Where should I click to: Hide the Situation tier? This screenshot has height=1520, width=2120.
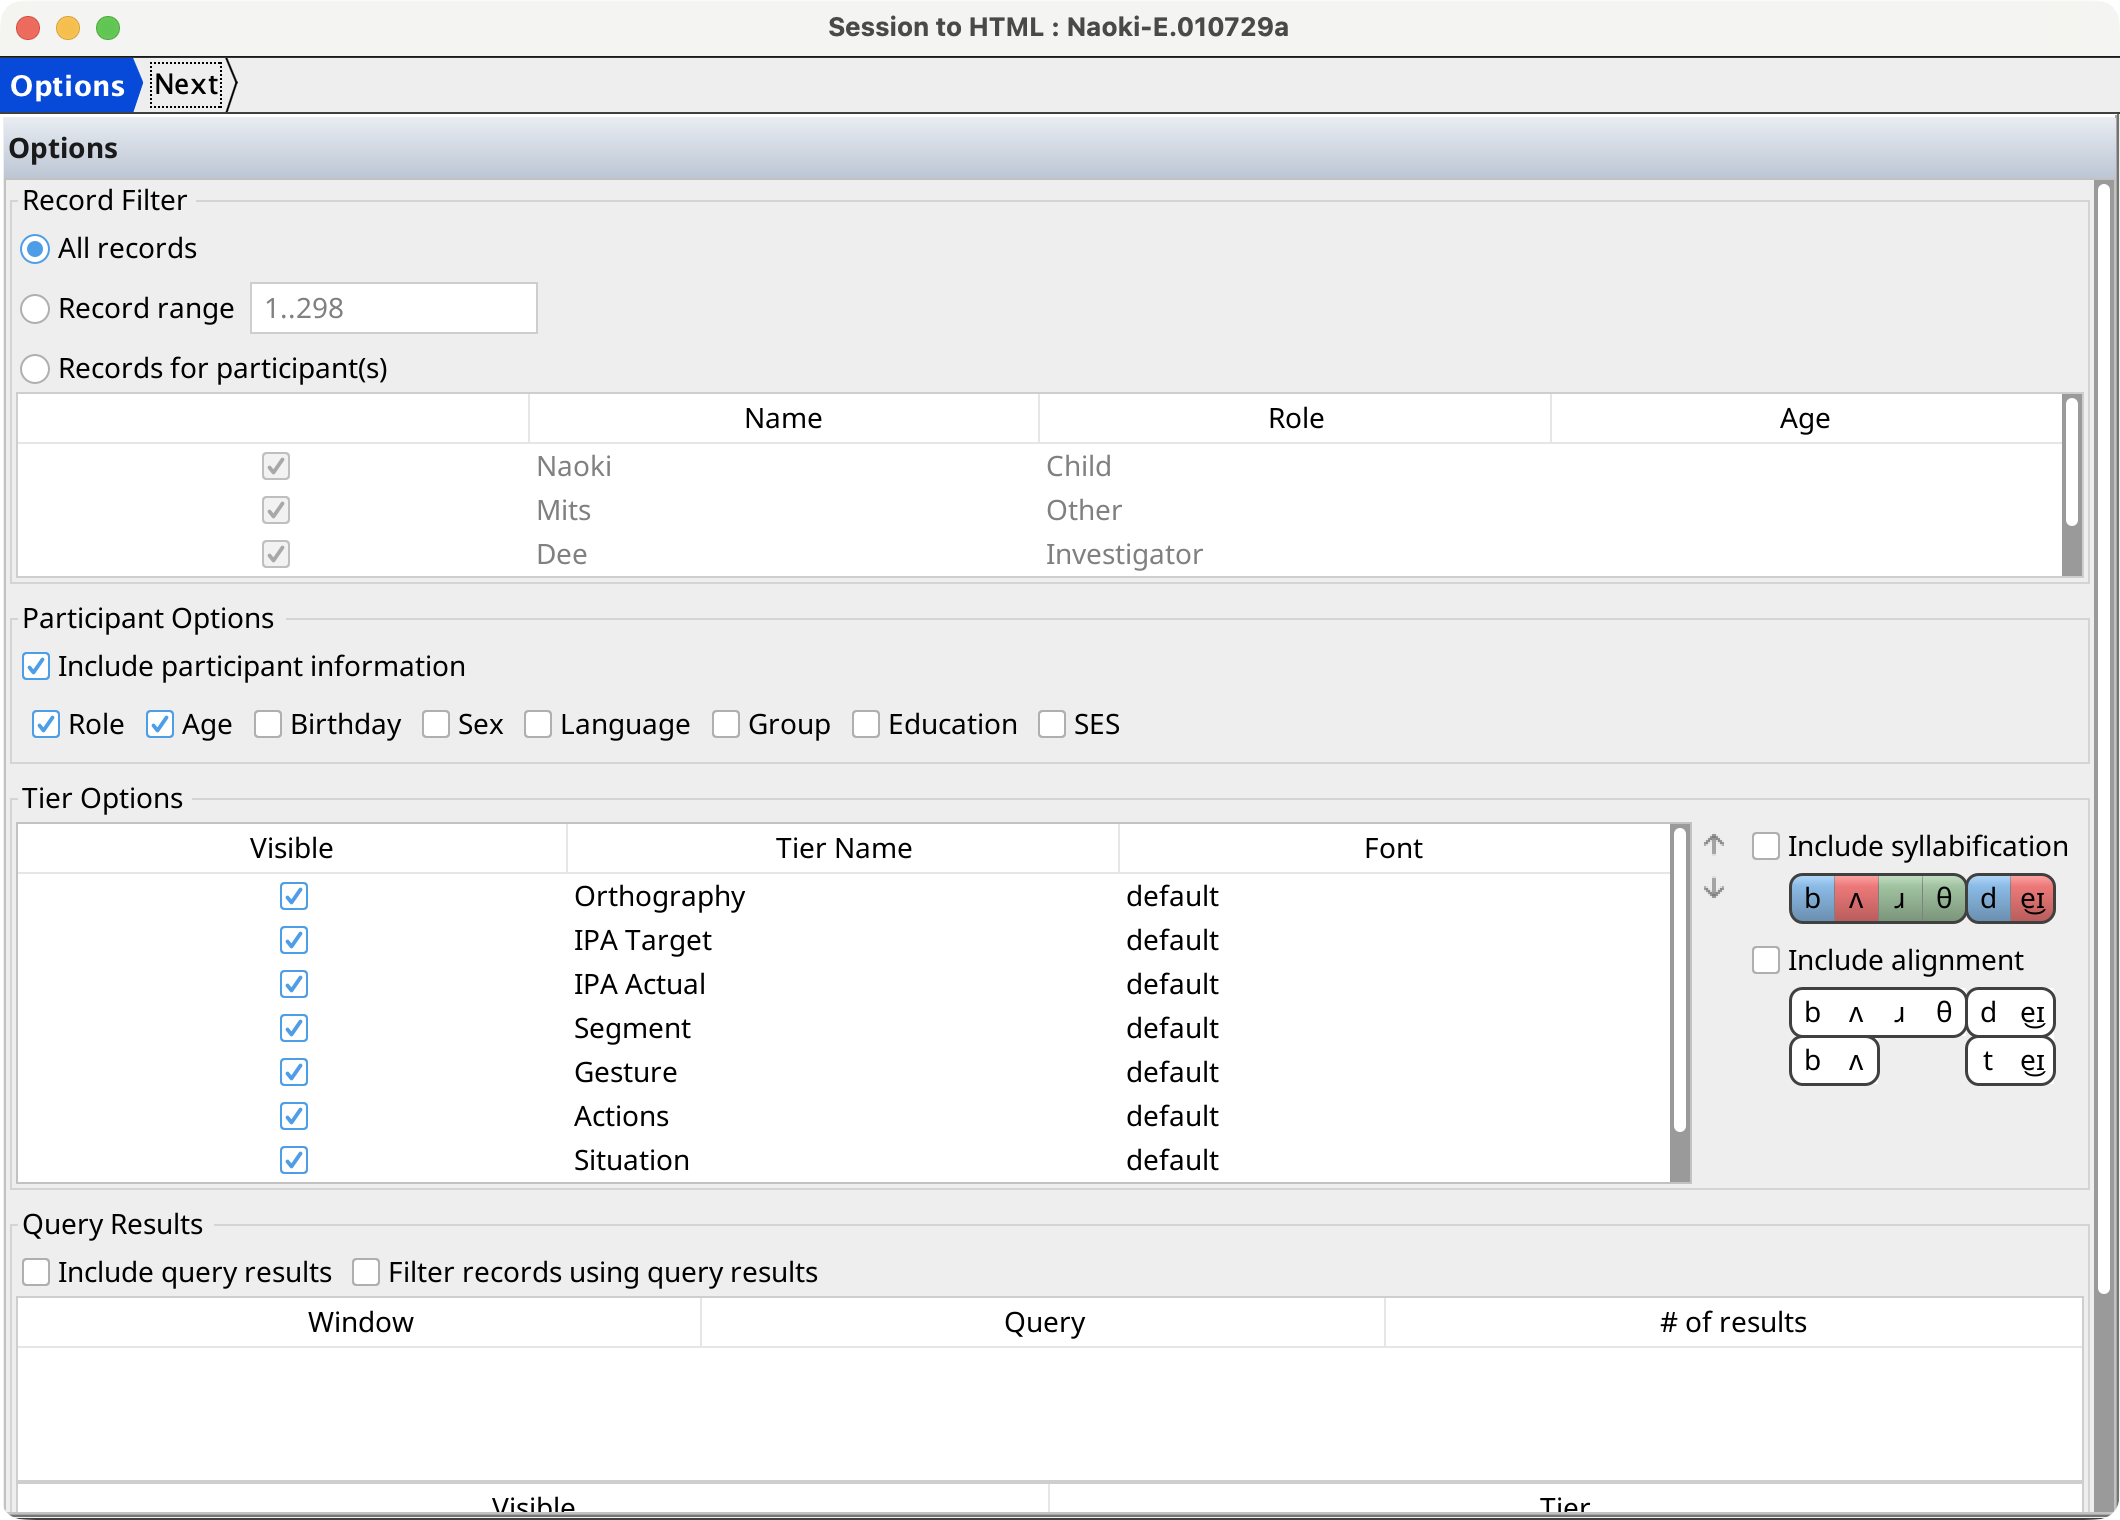click(x=294, y=1160)
